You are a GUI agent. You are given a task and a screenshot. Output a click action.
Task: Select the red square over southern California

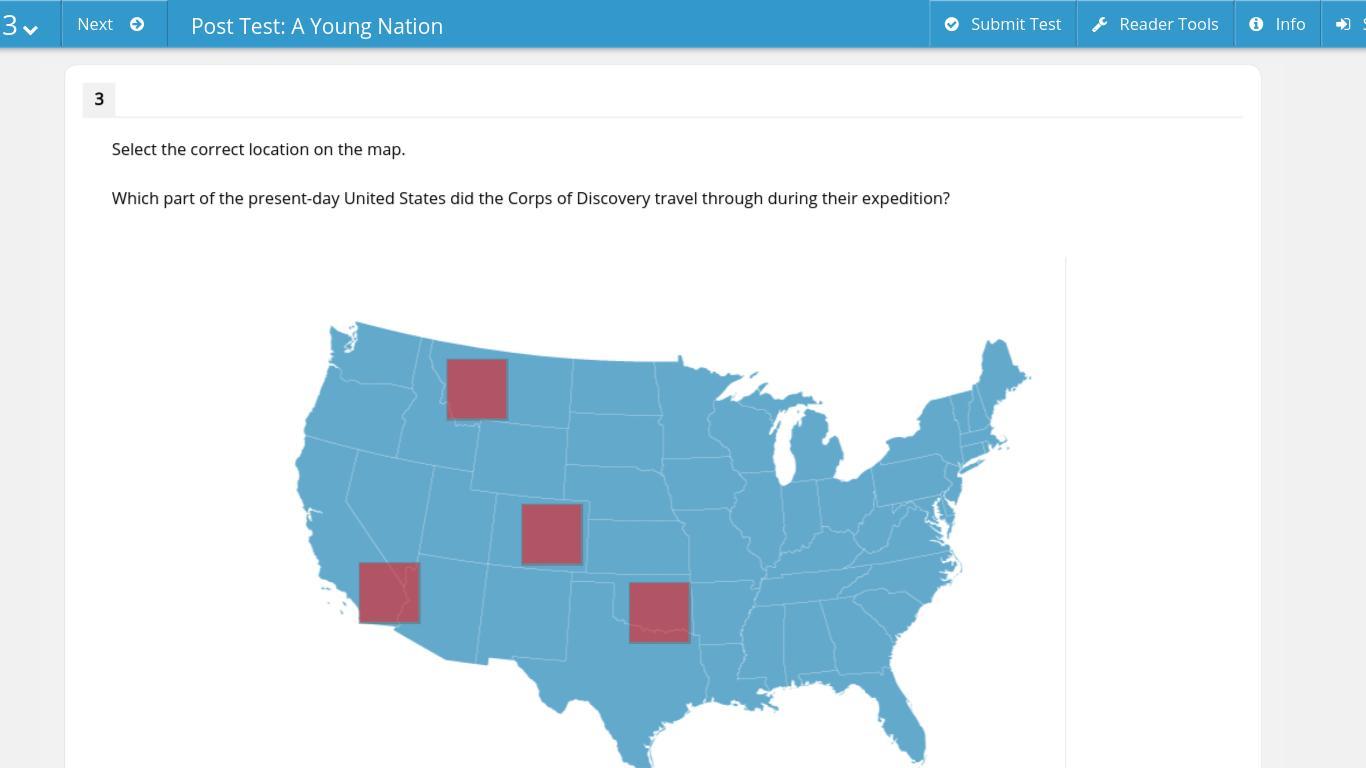coord(389,592)
